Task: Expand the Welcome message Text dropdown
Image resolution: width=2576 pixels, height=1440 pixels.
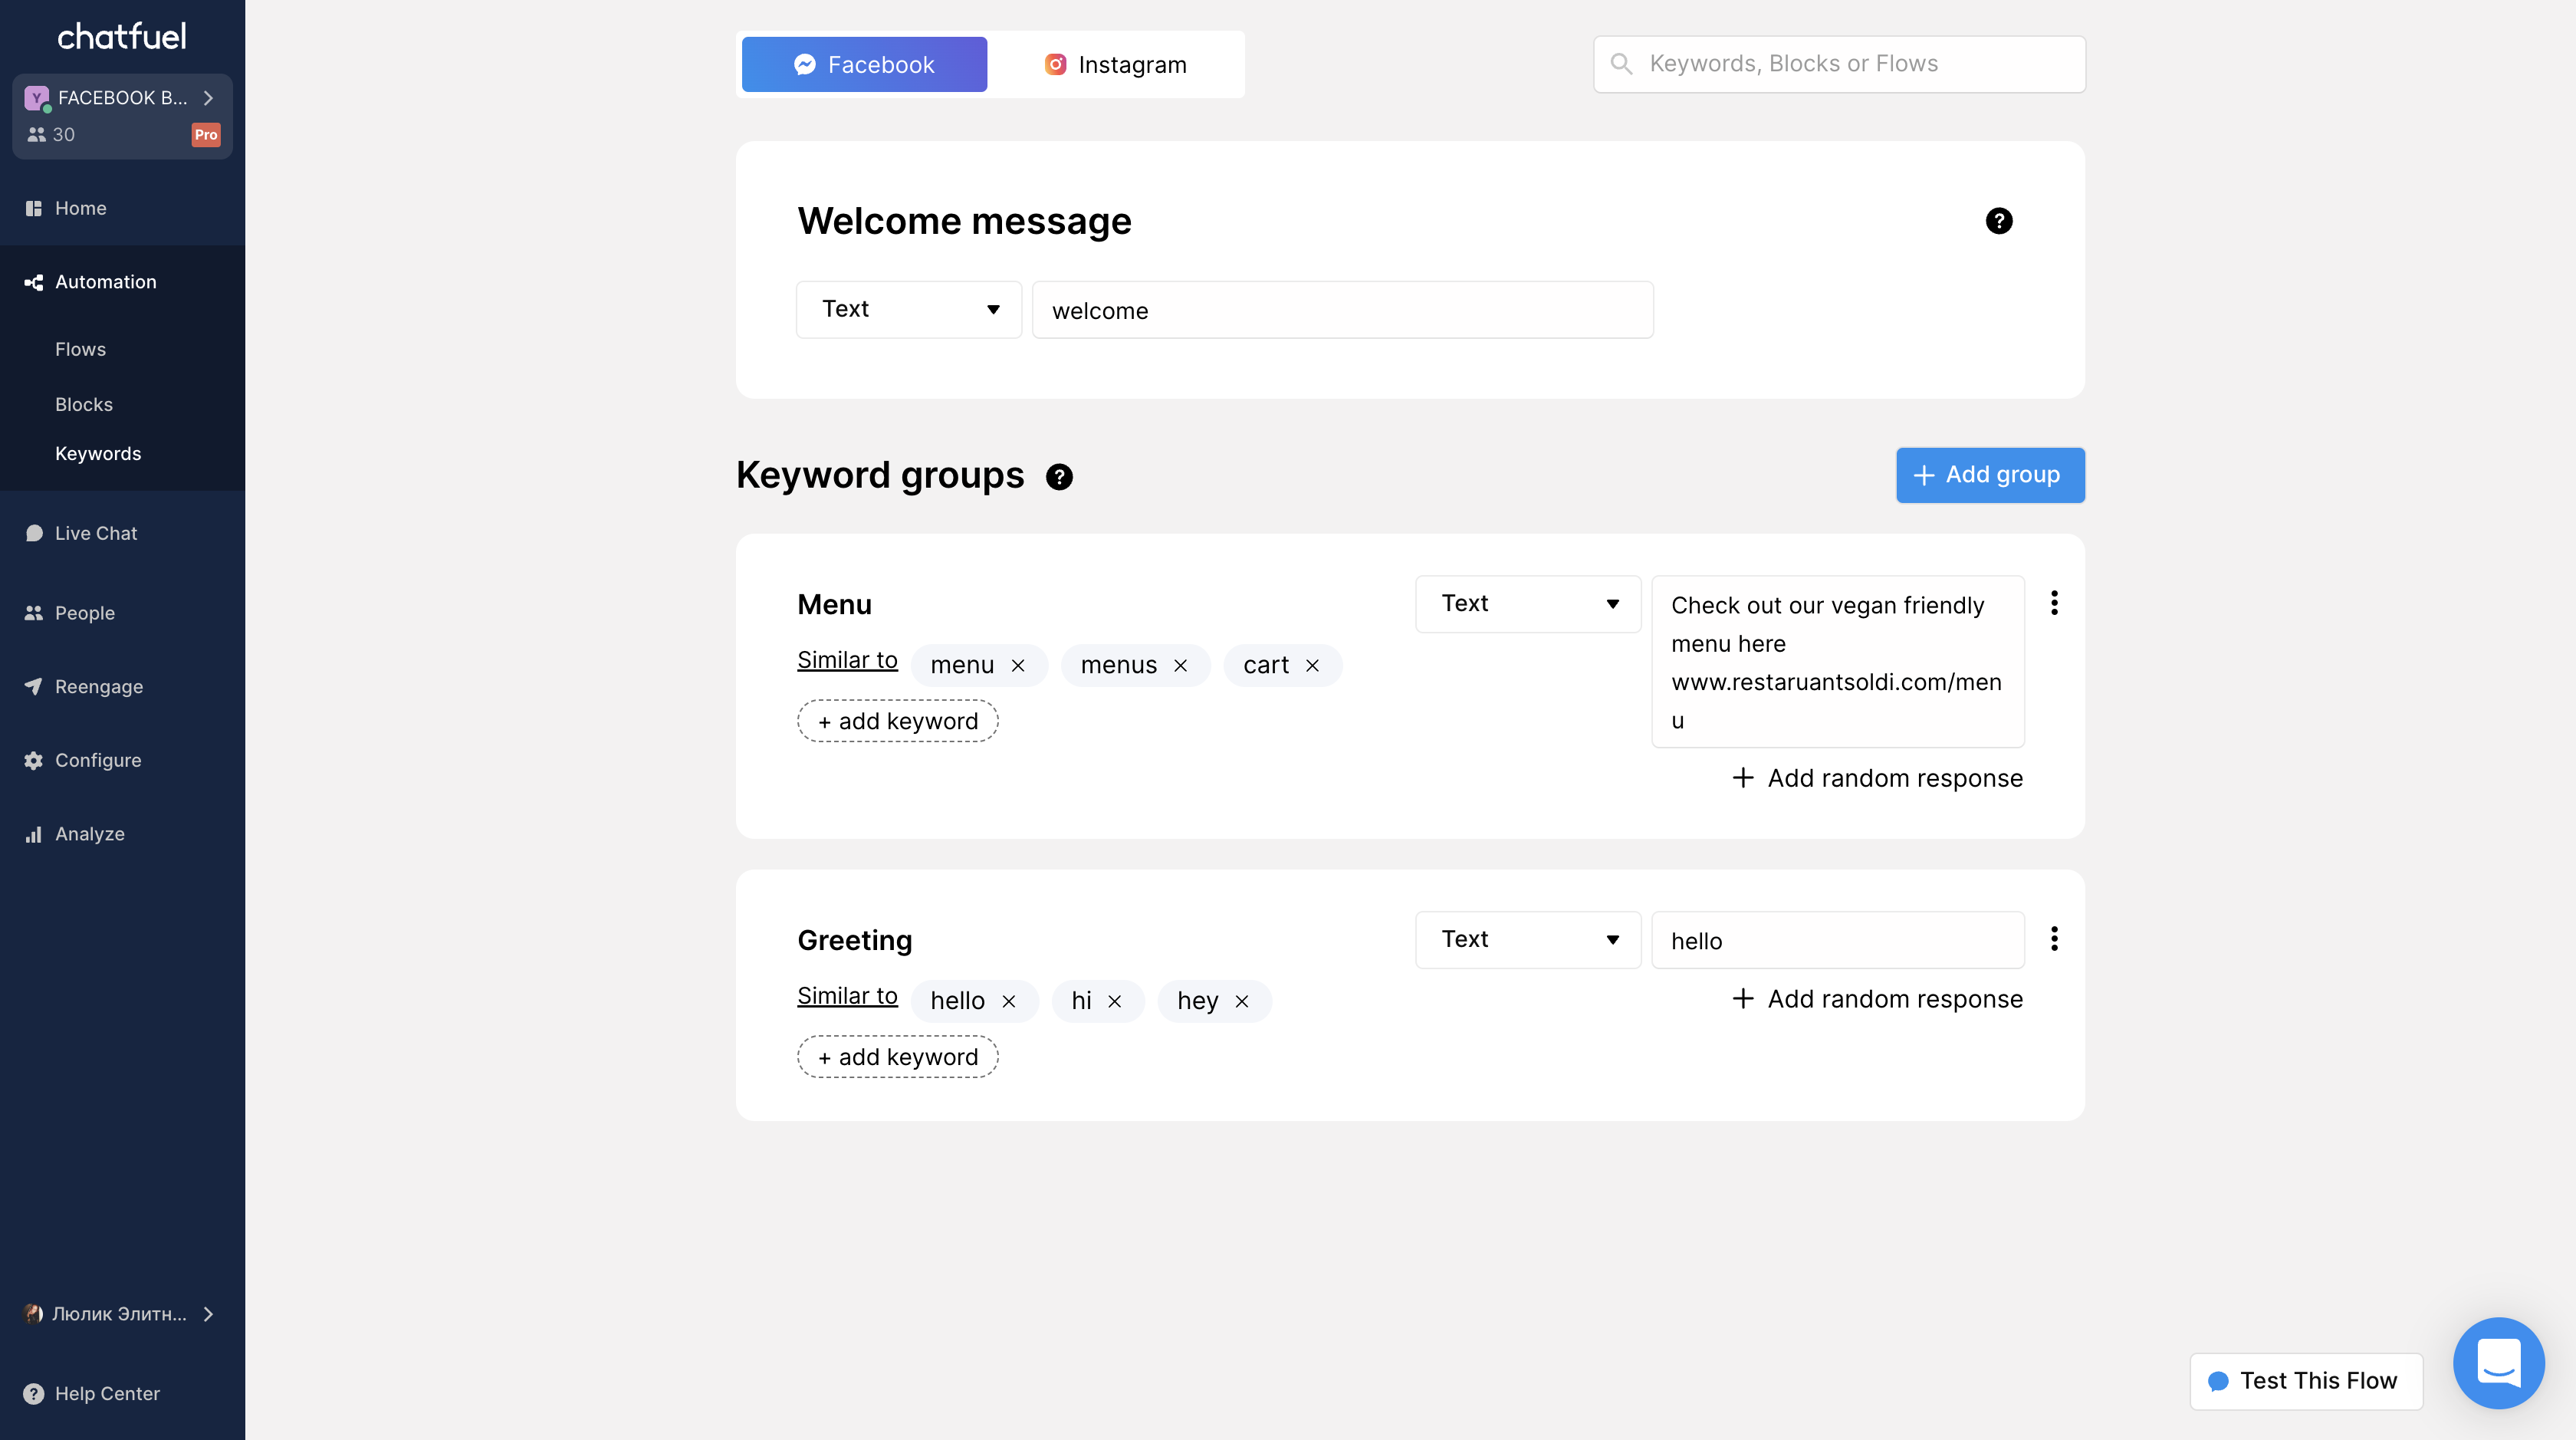Action: 908,310
